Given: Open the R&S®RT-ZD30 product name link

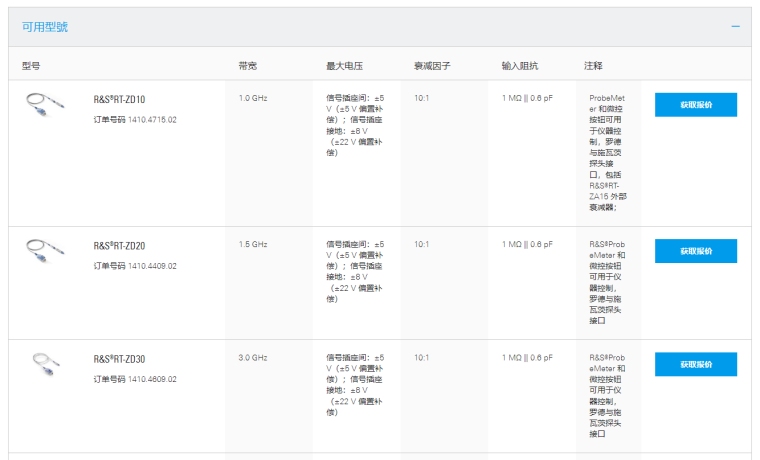Looking at the screenshot, I should click(119, 358).
